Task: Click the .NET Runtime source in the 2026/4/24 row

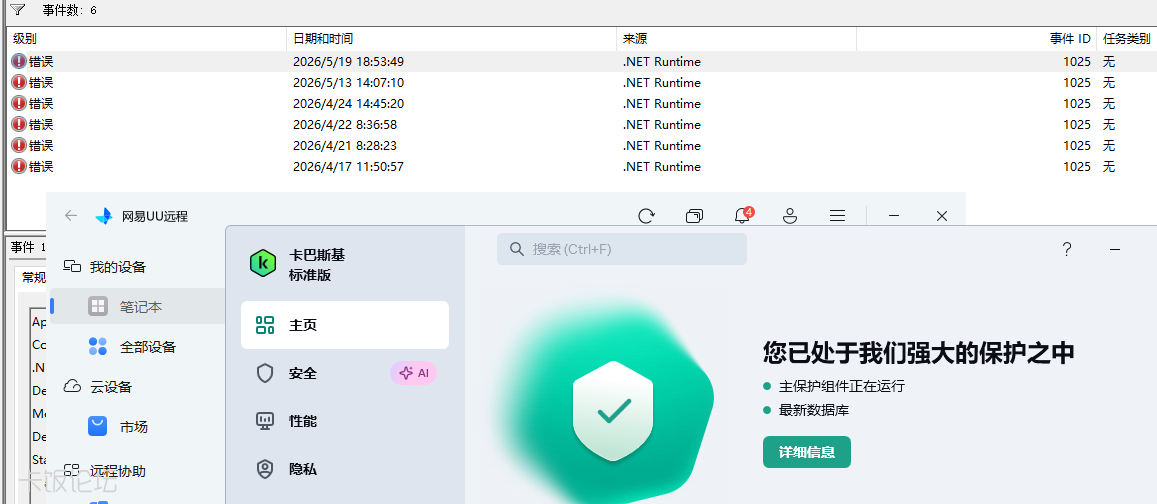Action: 662,104
